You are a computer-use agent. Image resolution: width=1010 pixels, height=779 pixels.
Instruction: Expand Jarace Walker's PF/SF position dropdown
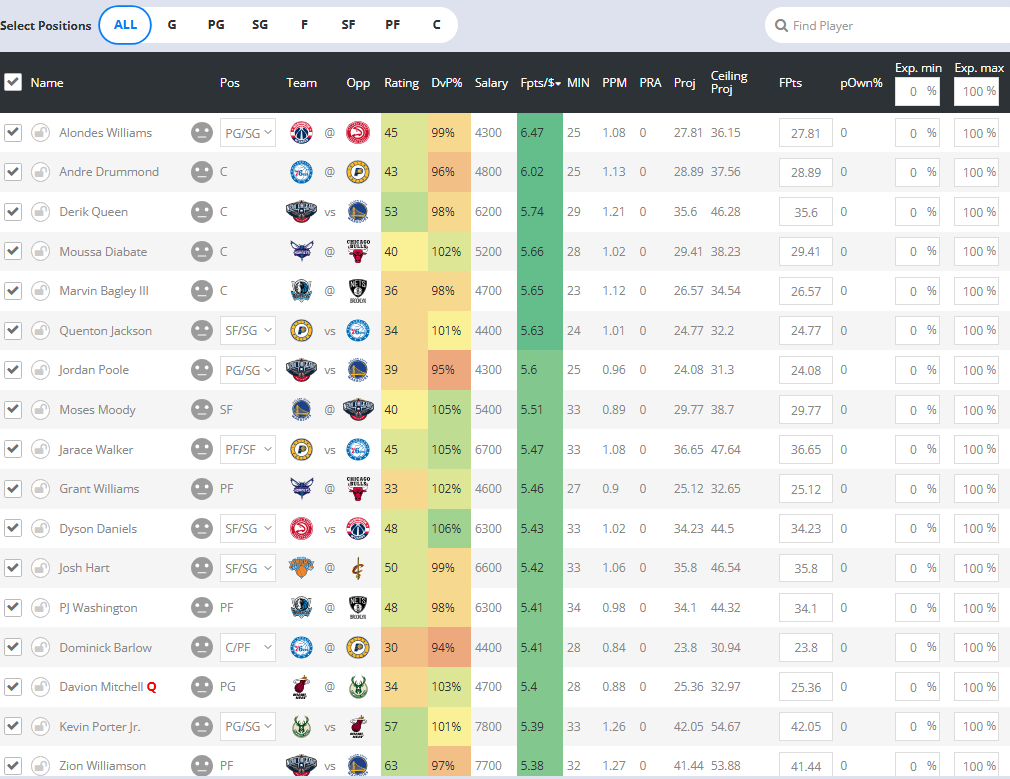247,449
